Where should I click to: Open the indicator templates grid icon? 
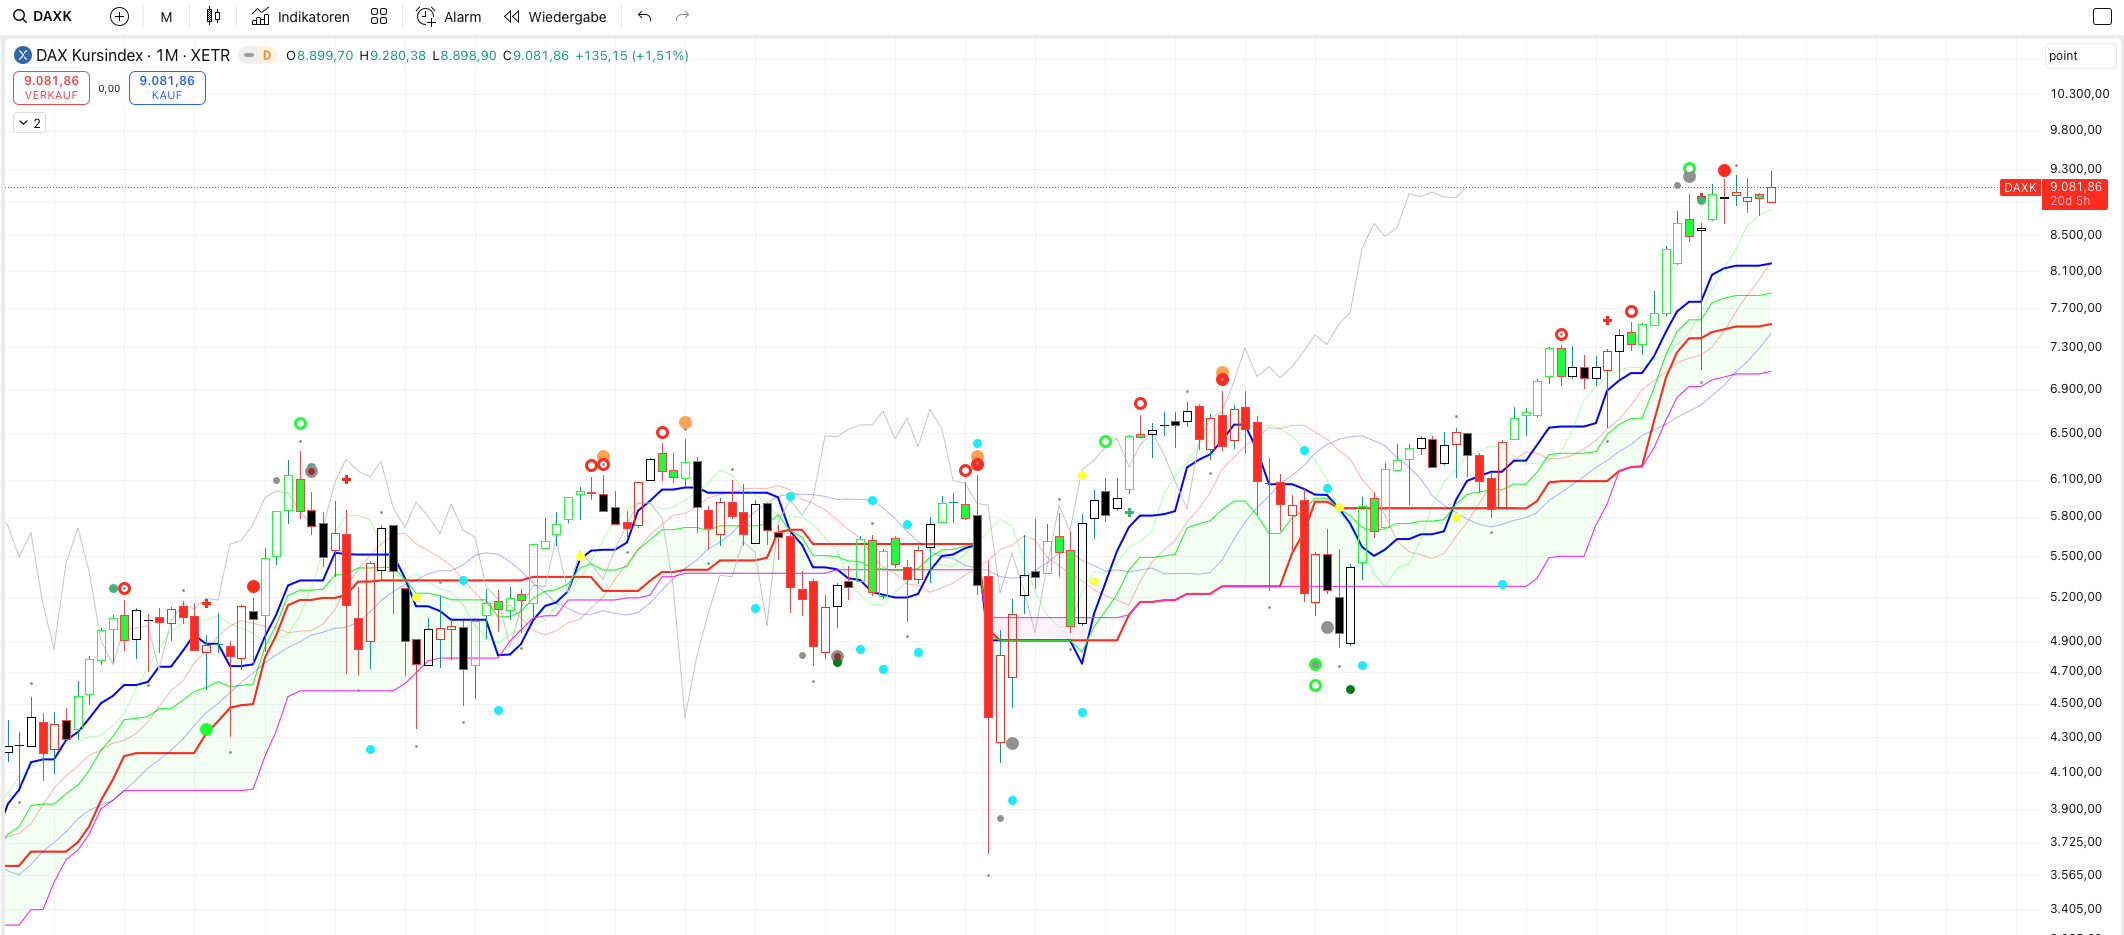click(379, 17)
